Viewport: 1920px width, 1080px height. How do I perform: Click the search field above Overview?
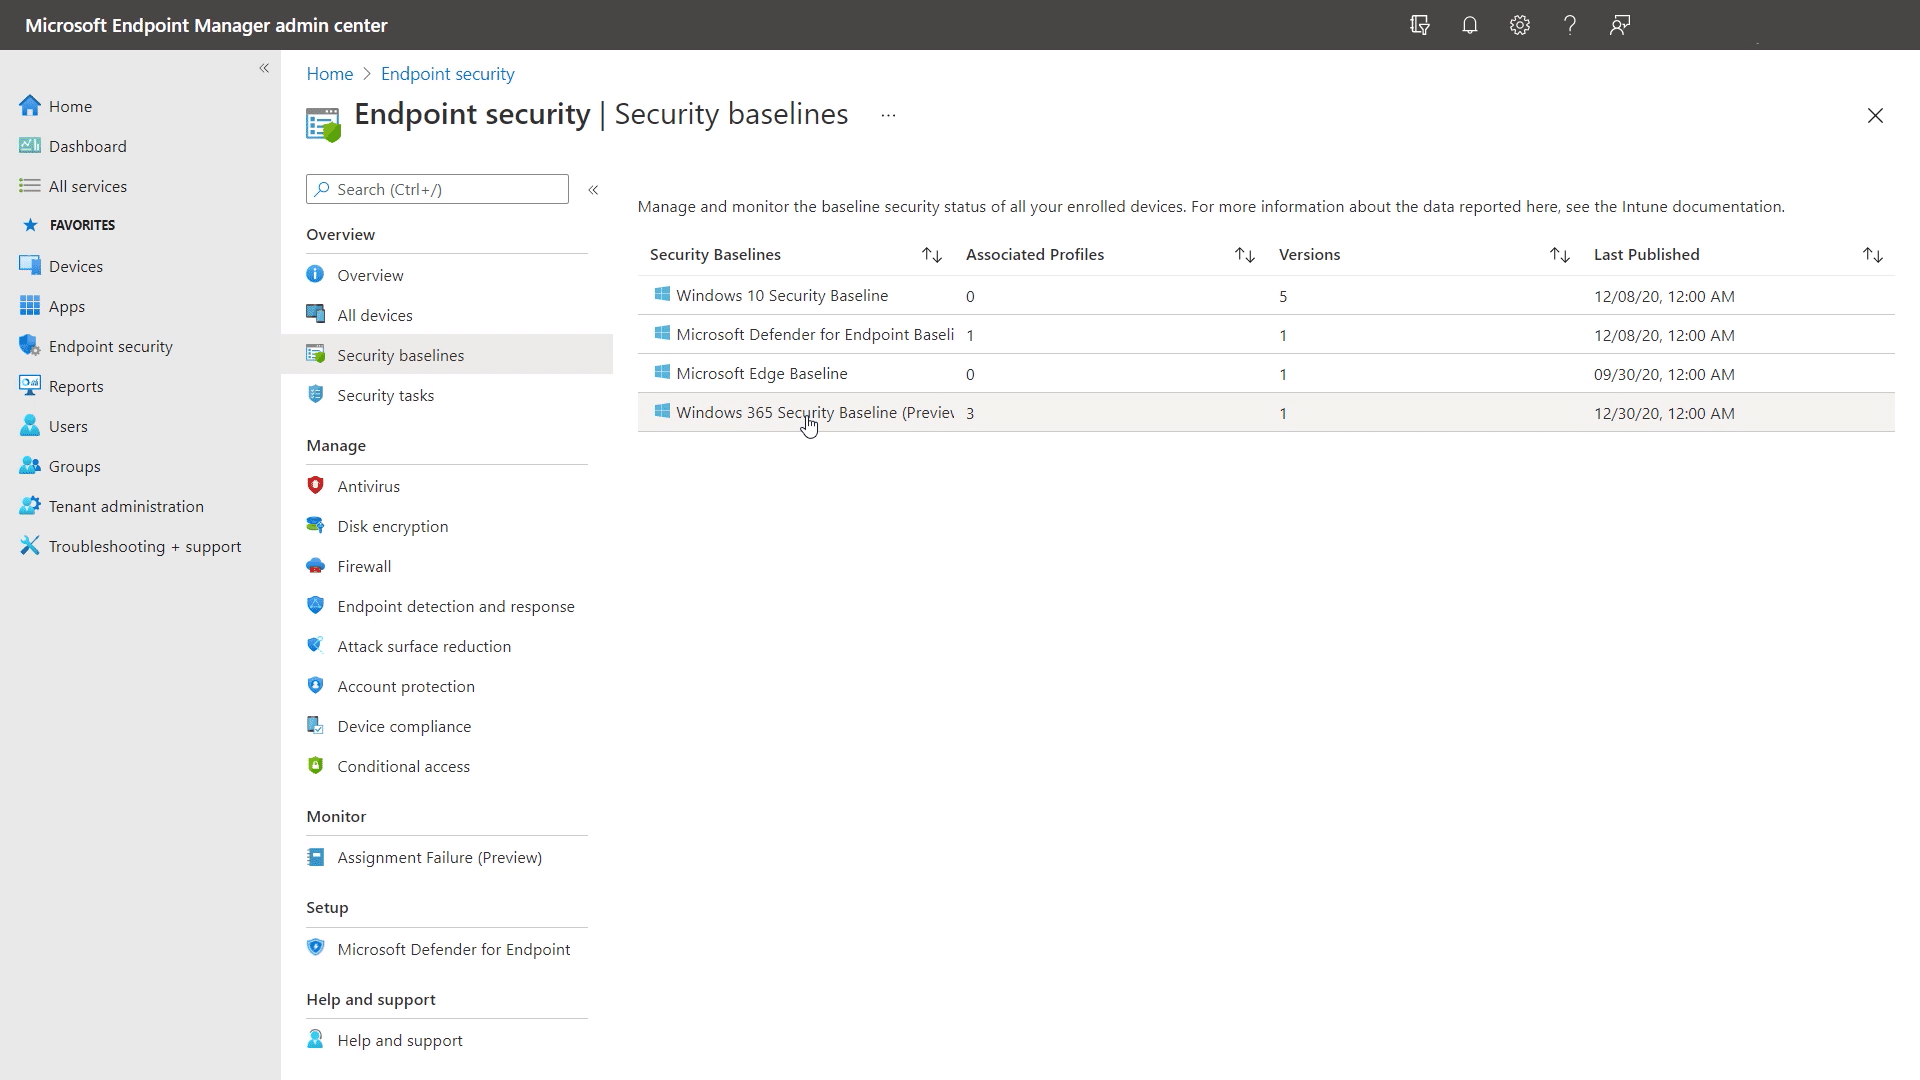(x=436, y=189)
